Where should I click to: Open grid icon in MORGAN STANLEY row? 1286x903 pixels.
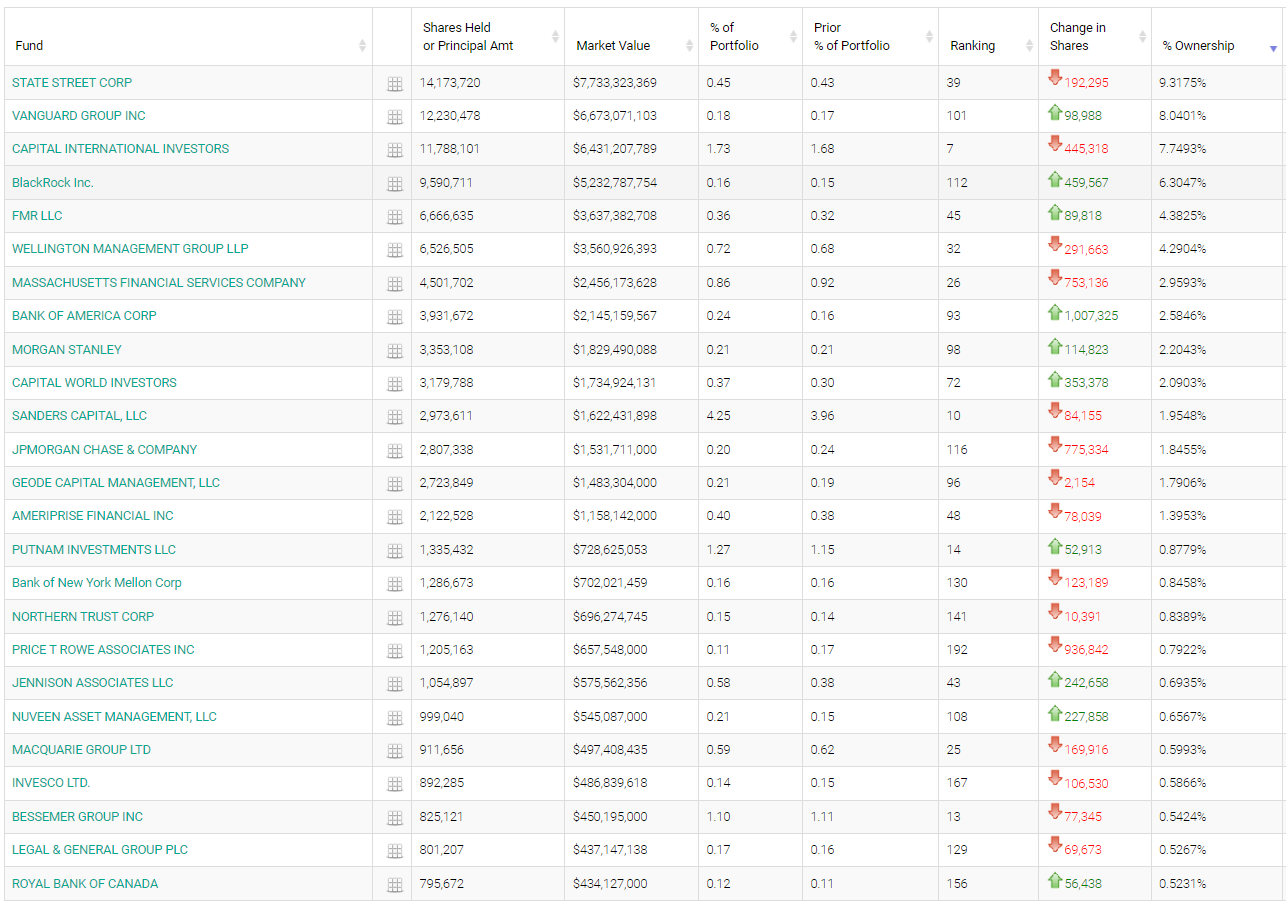pyautogui.click(x=394, y=351)
